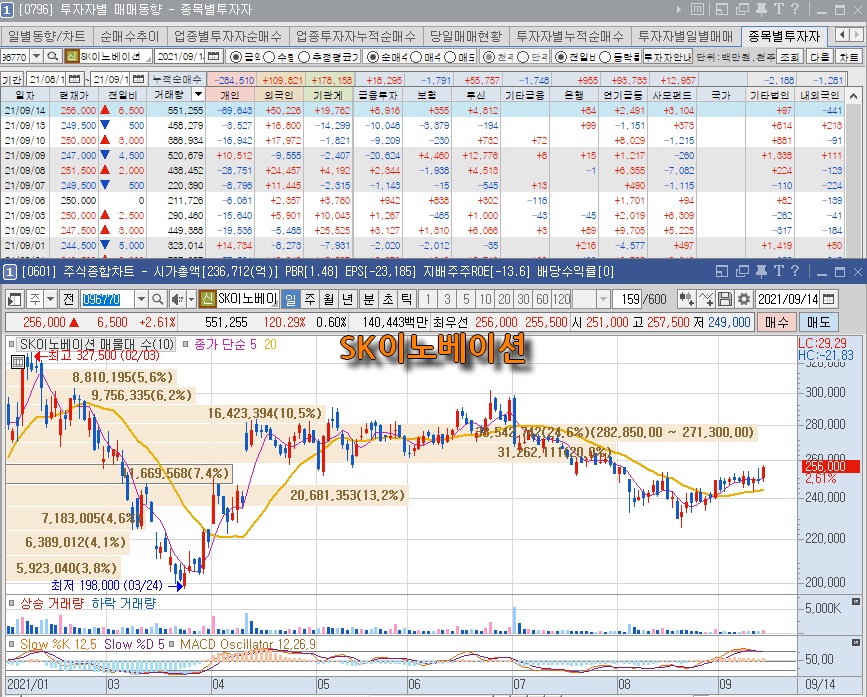Select the 60 interval button
The height and width of the screenshot is (697, 867).
(542, 300)
